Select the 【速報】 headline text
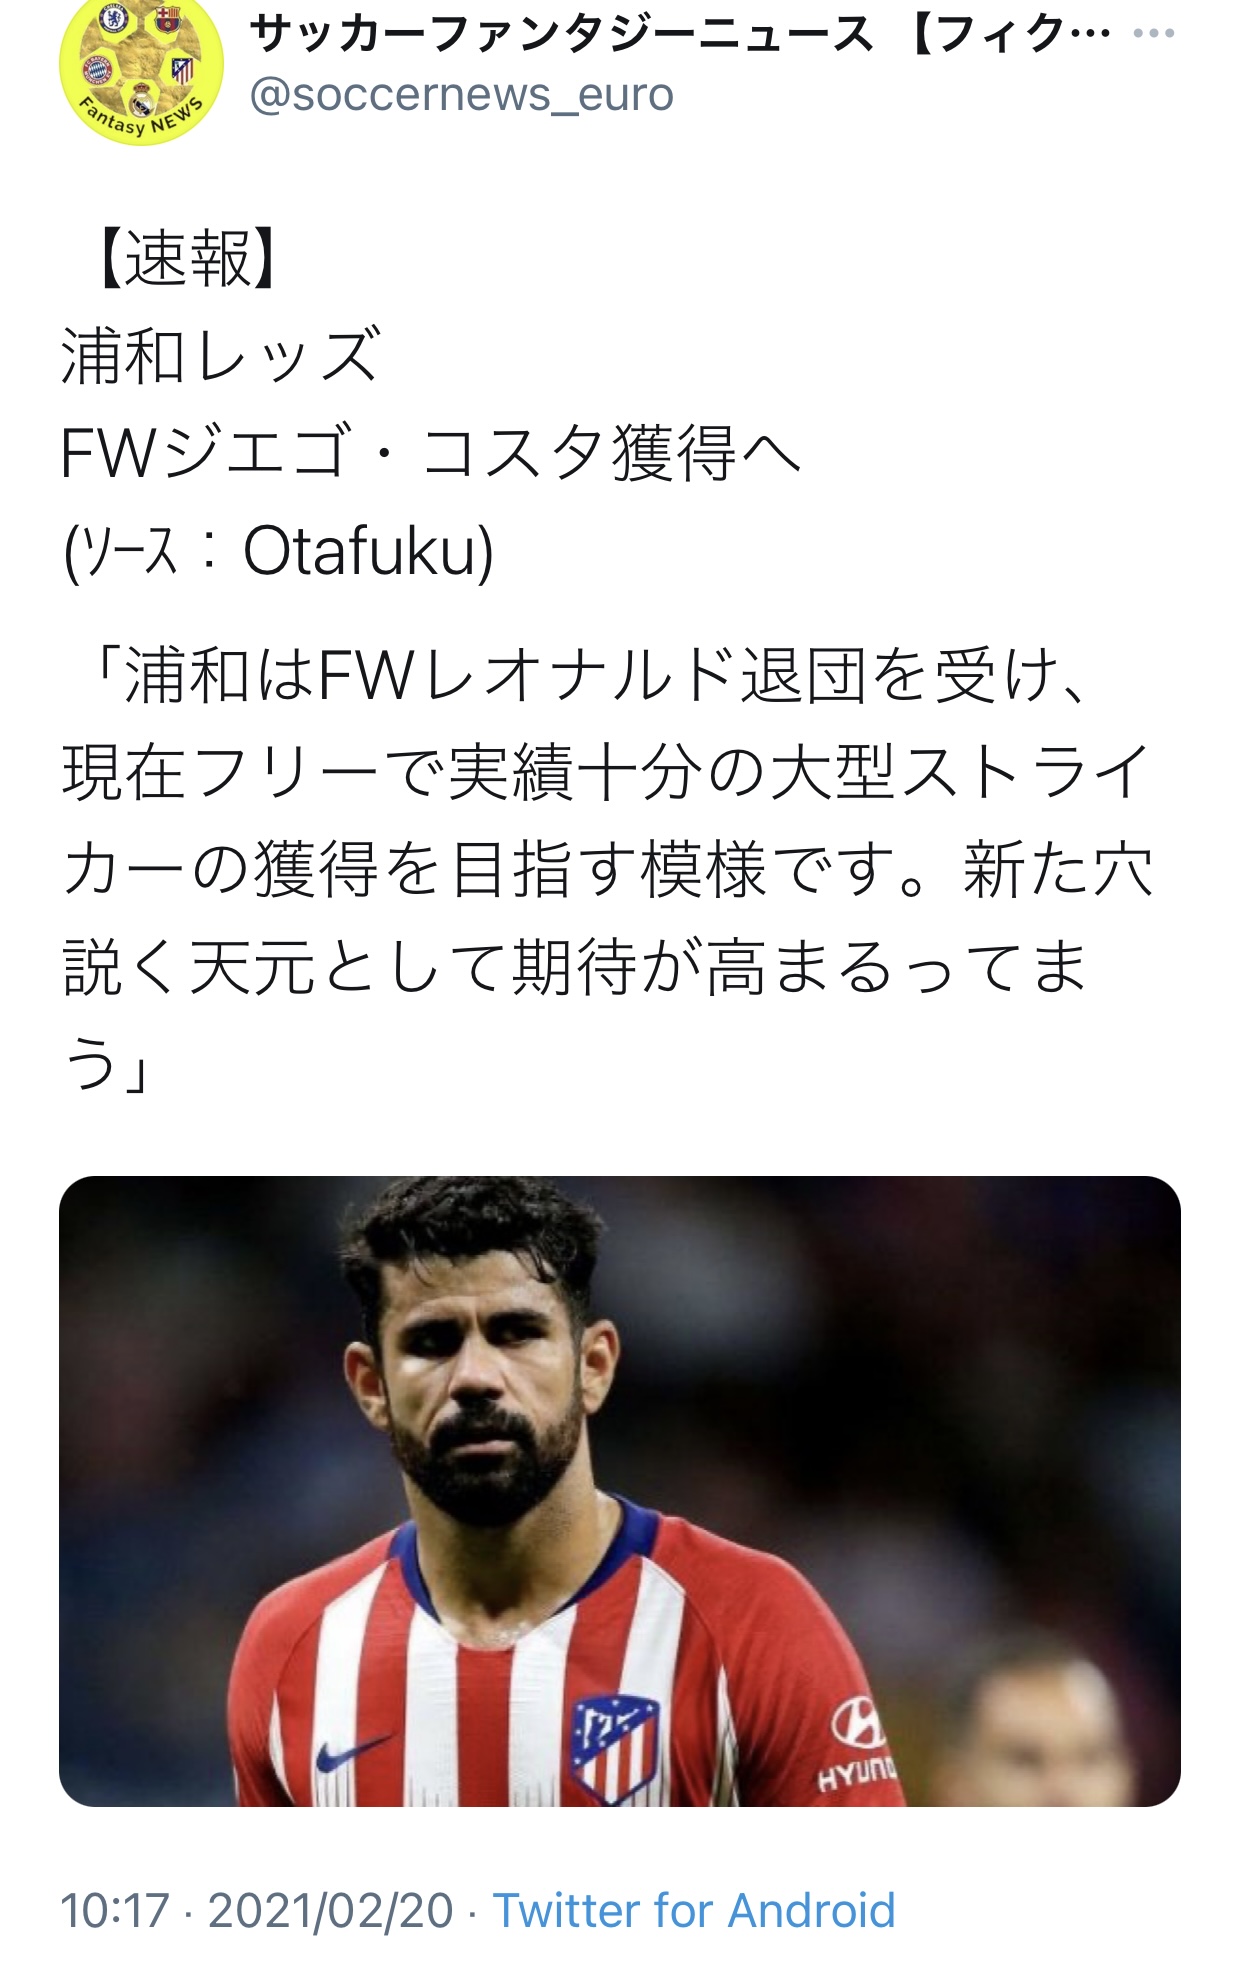1241x1970 pixels. pyautogui.click(x=187, y=258)
